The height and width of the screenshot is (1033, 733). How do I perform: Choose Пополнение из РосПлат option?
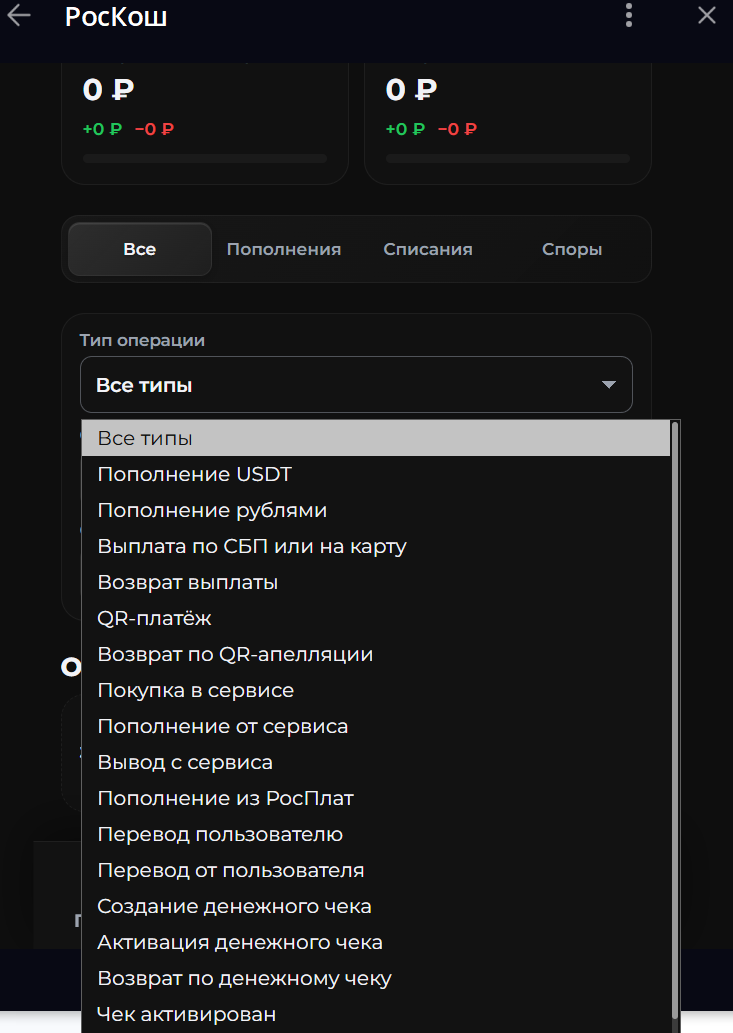point(376,798)
